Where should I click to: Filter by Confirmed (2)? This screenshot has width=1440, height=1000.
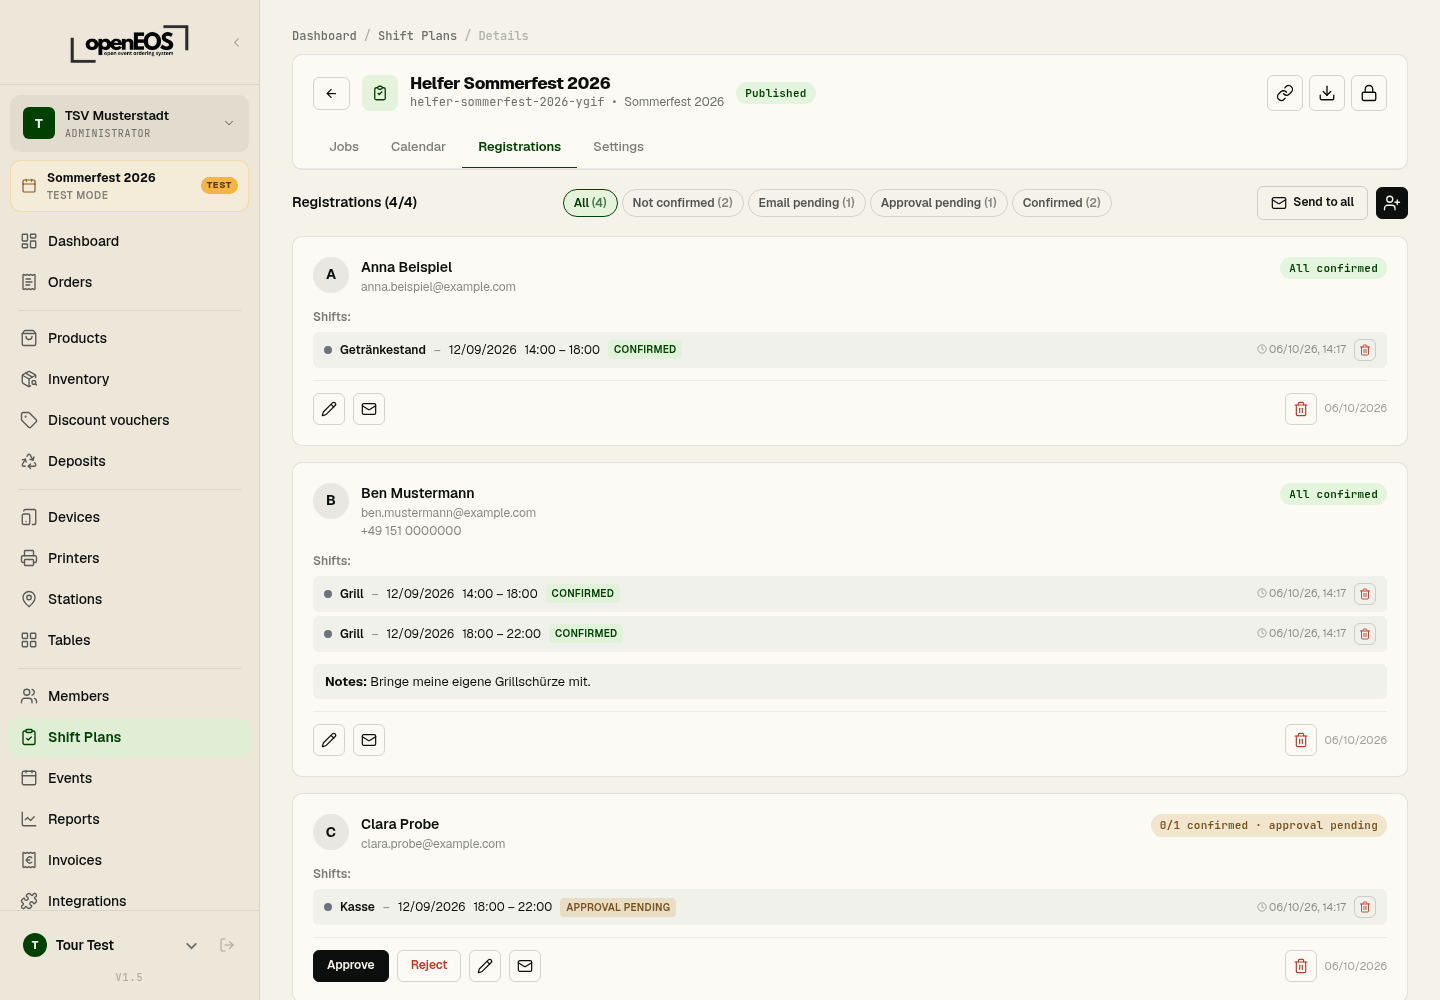pos(1061,203)
